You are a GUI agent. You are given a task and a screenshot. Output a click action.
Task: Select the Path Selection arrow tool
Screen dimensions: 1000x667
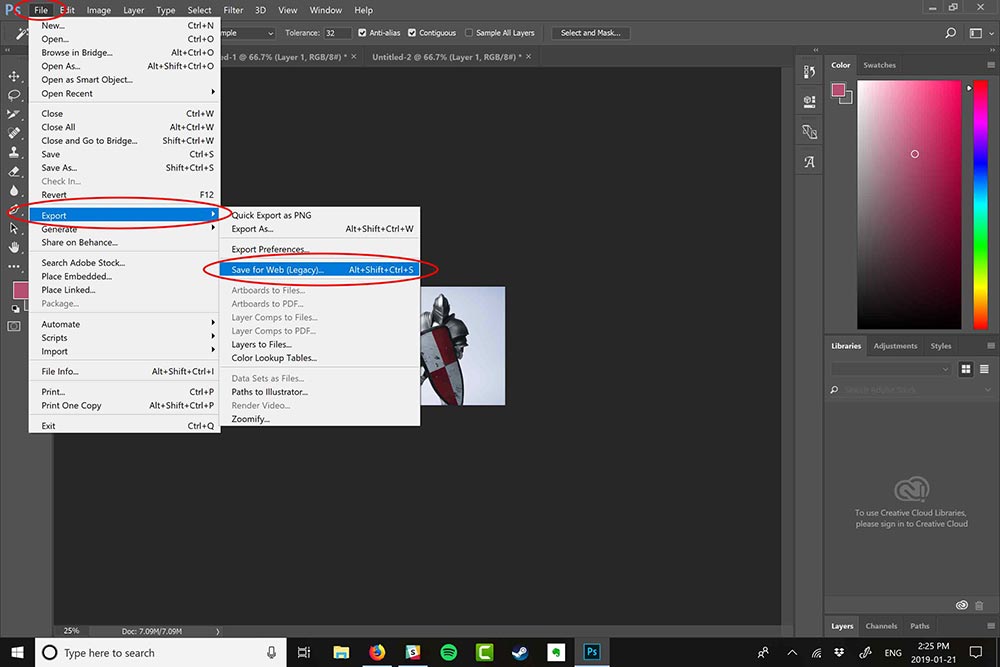(14, 228)
